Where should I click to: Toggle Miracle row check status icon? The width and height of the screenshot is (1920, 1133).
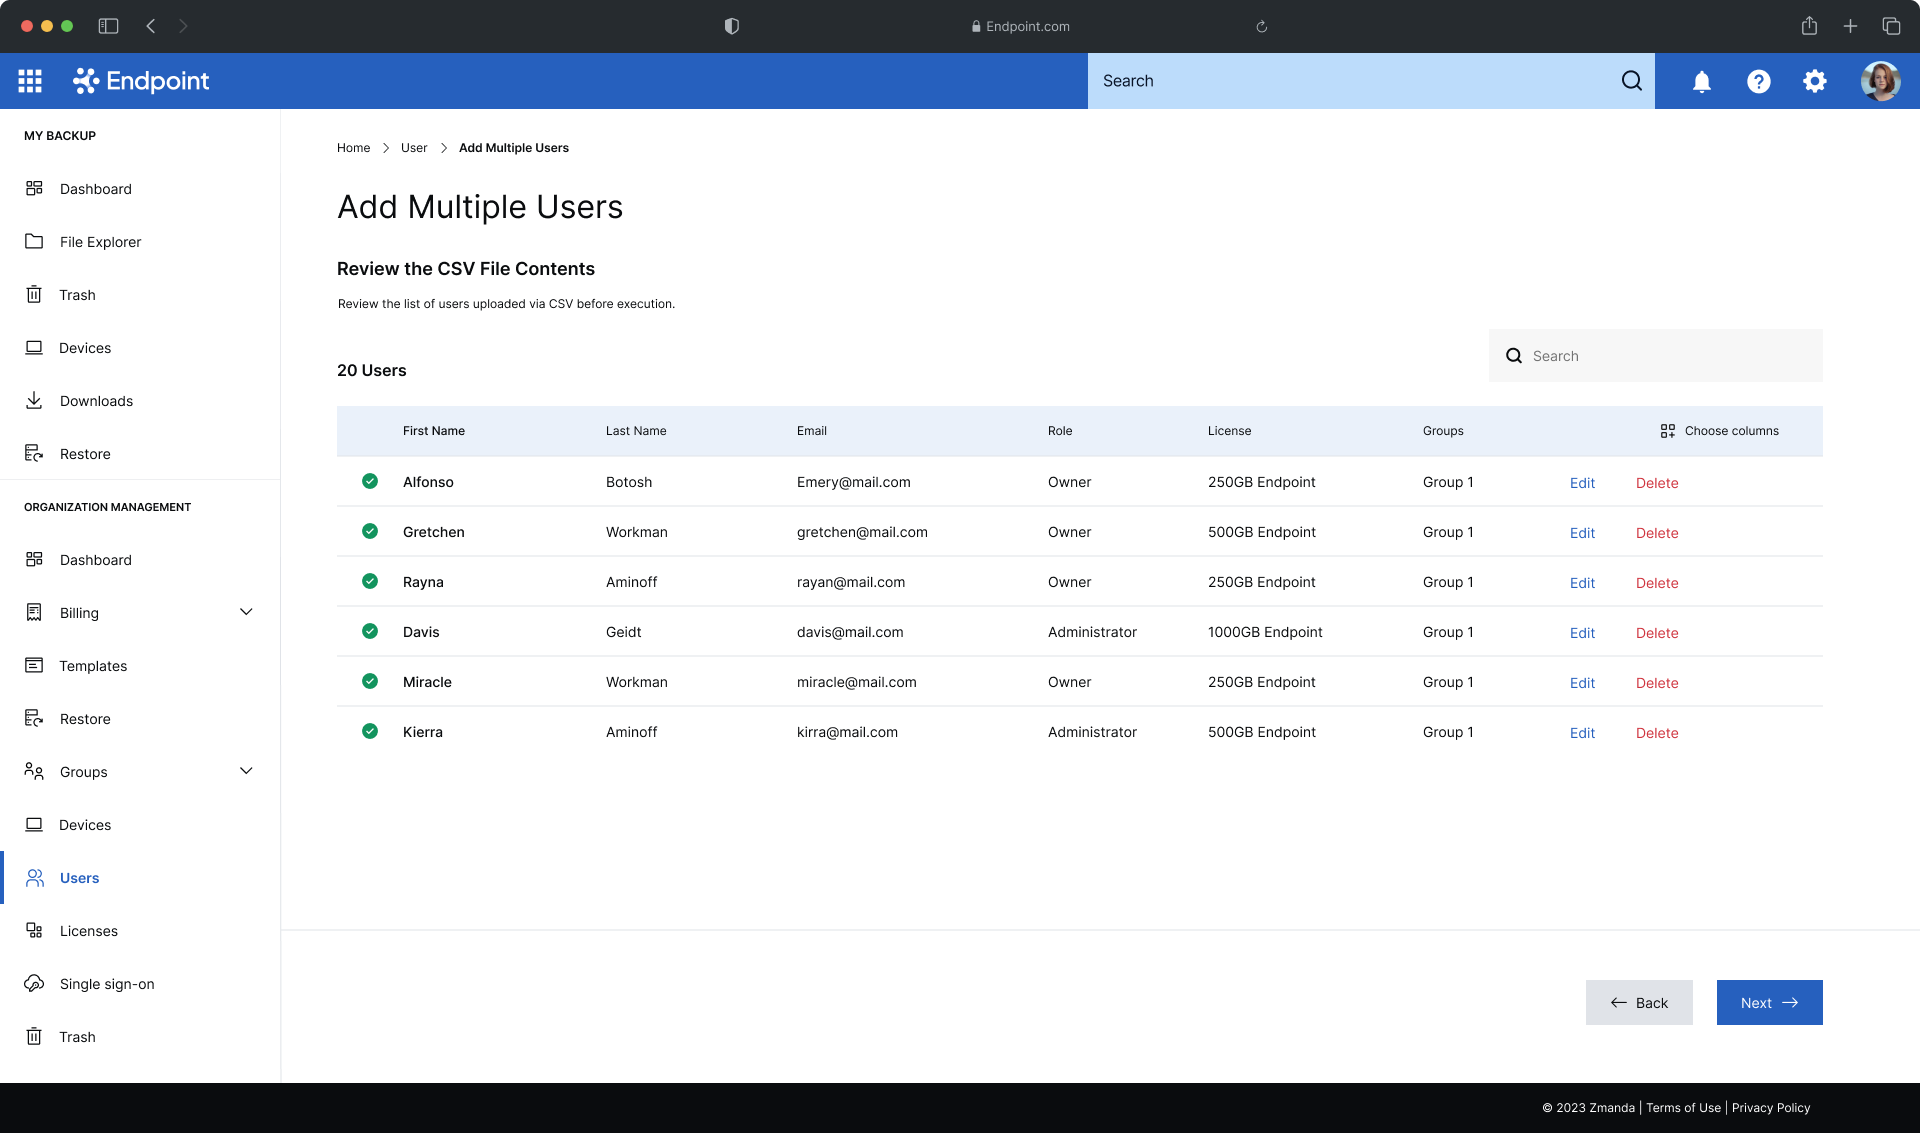pyautogui.click(x=370, y=681)
